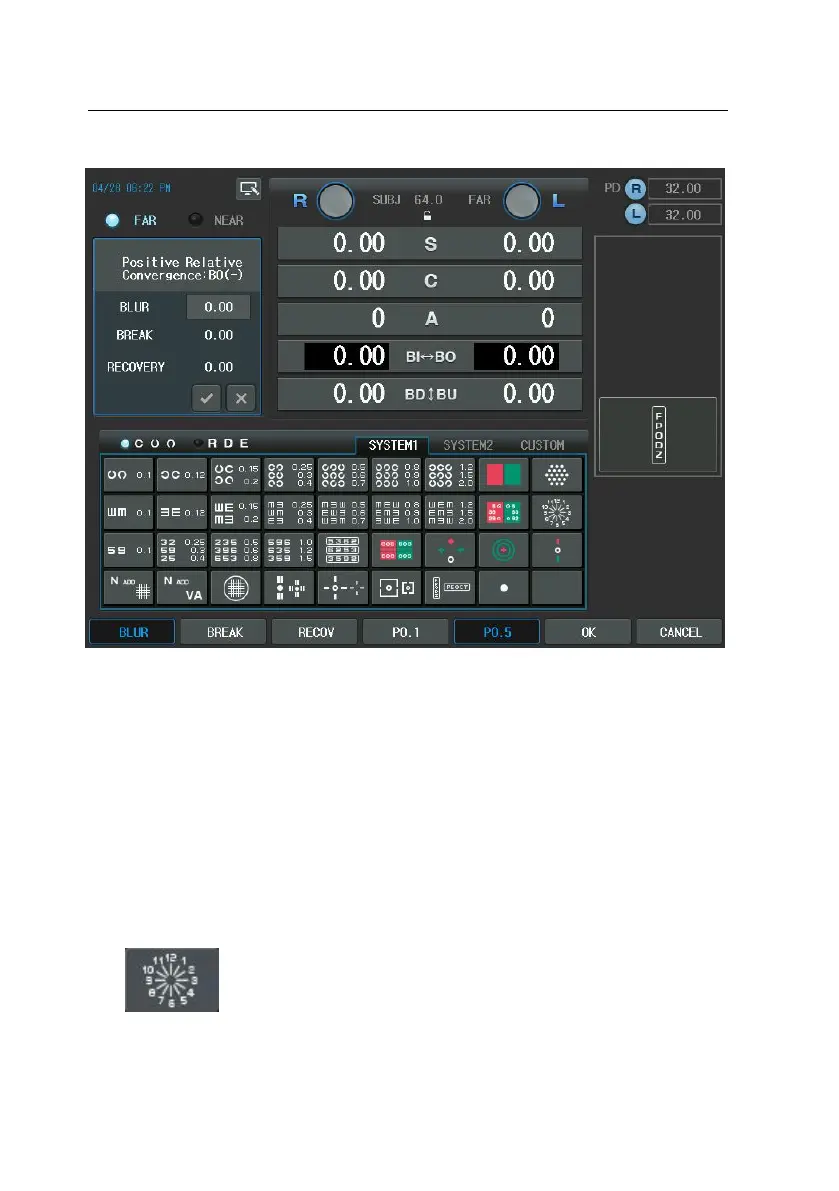The image size is (839, 1191).
Task: Click the left PD field 32.00
Action: pyautogui.click(x=683, y=215)
